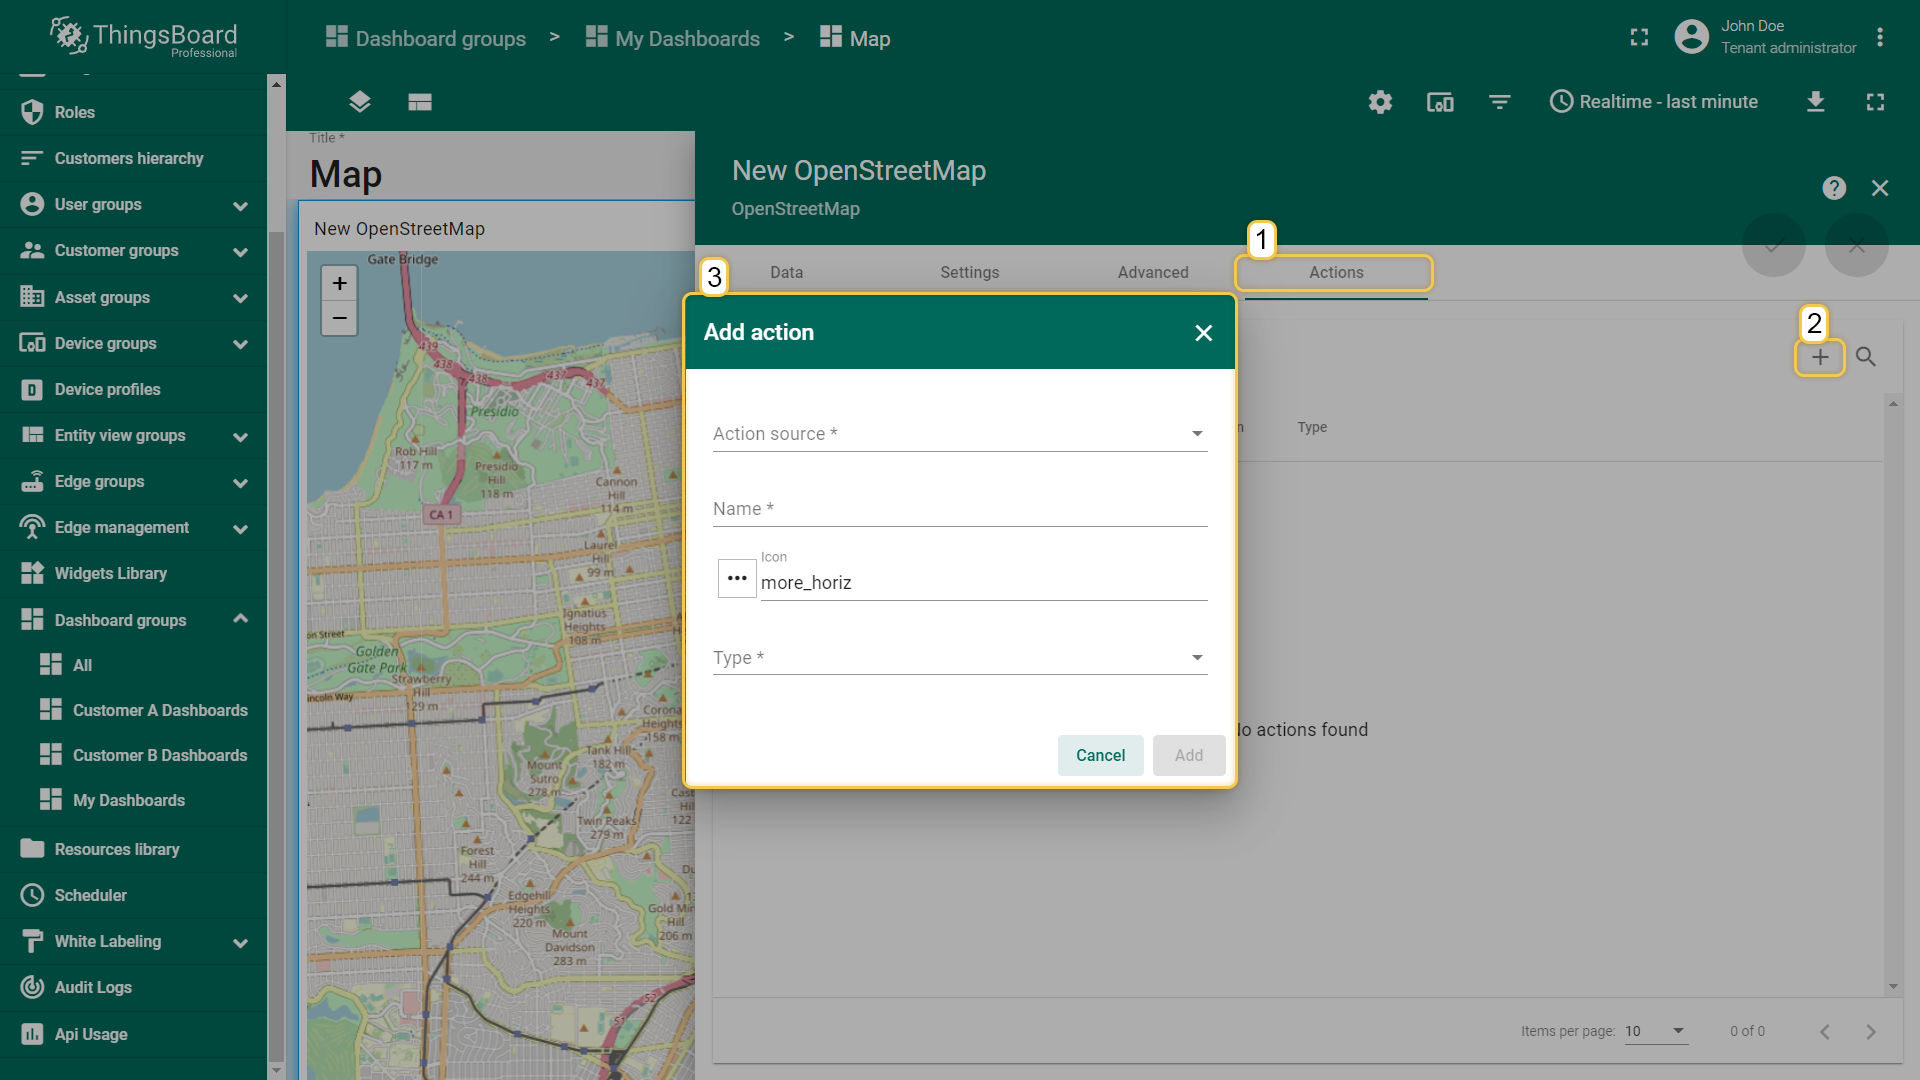Zoom in on the map

click(x=339, y=283)
